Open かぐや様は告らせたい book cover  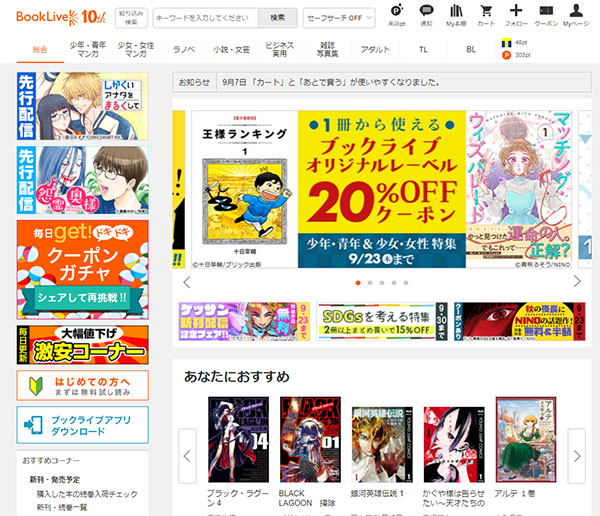click(454, 444)
